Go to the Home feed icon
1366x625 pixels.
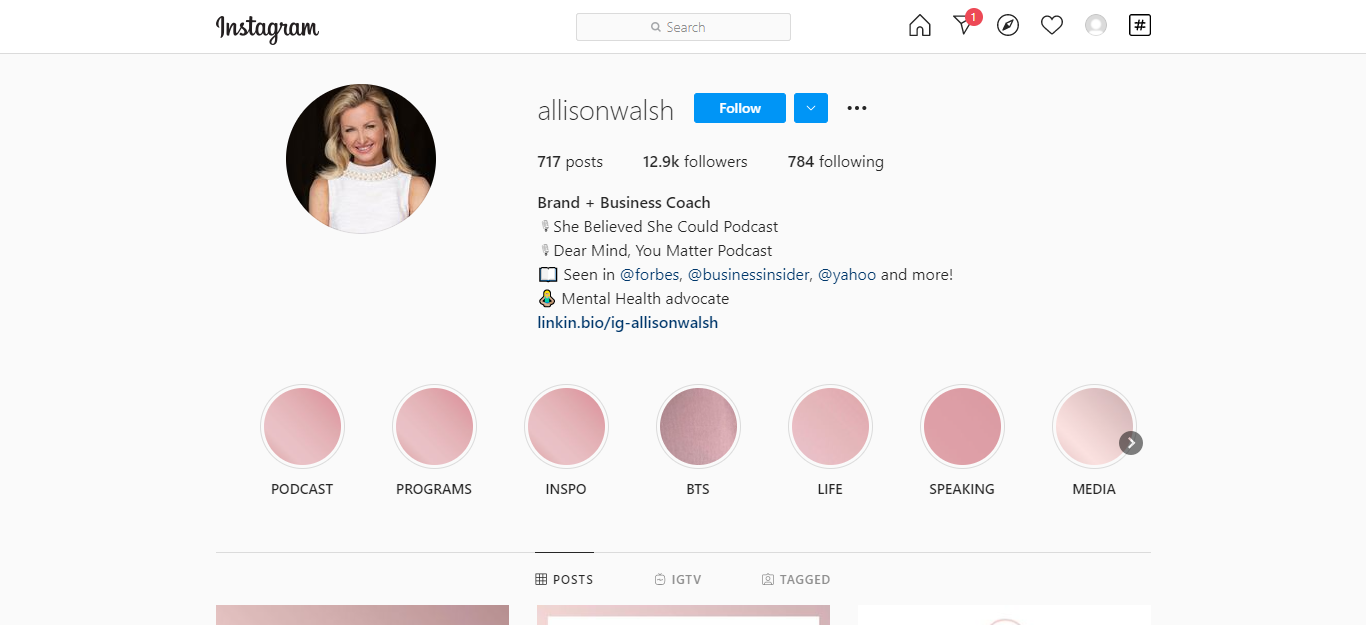click(919, 26)
